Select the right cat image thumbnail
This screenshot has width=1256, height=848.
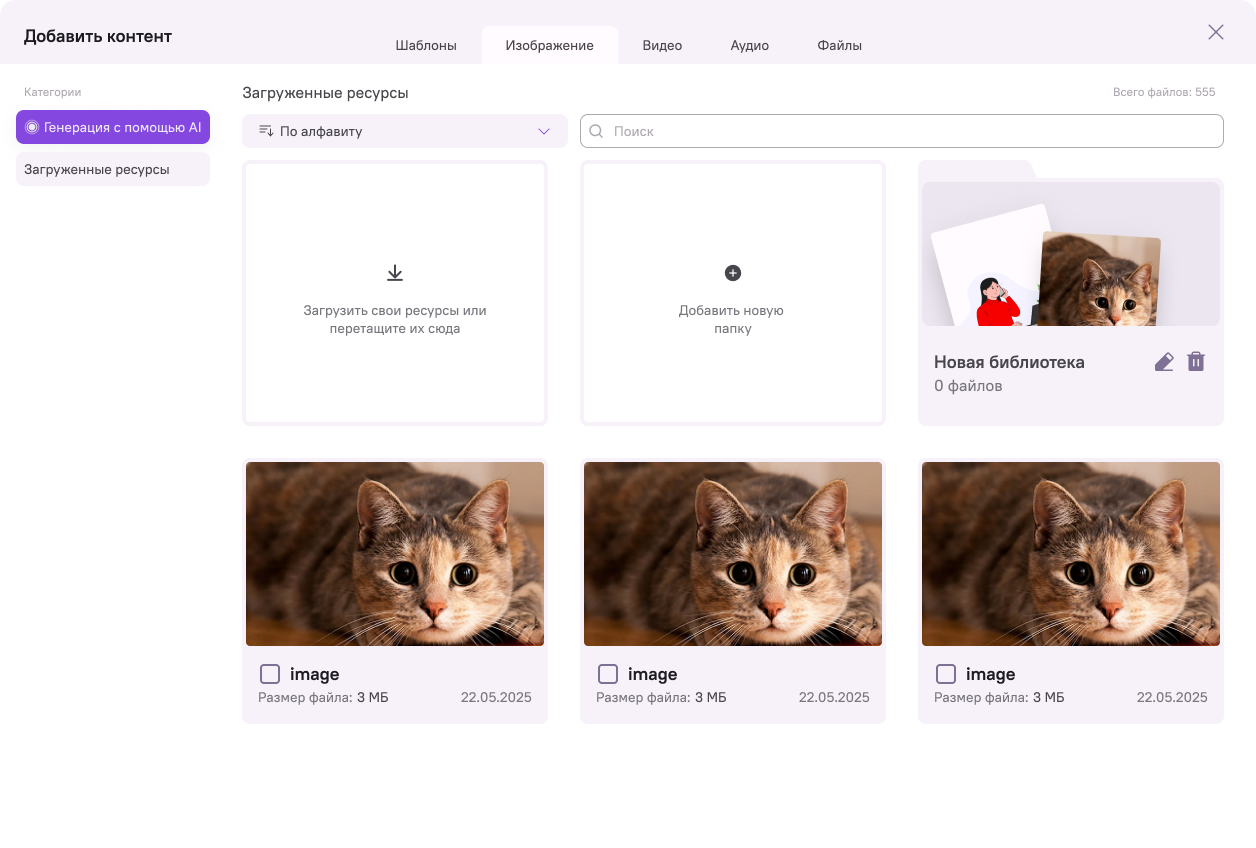coord(1071,553)
